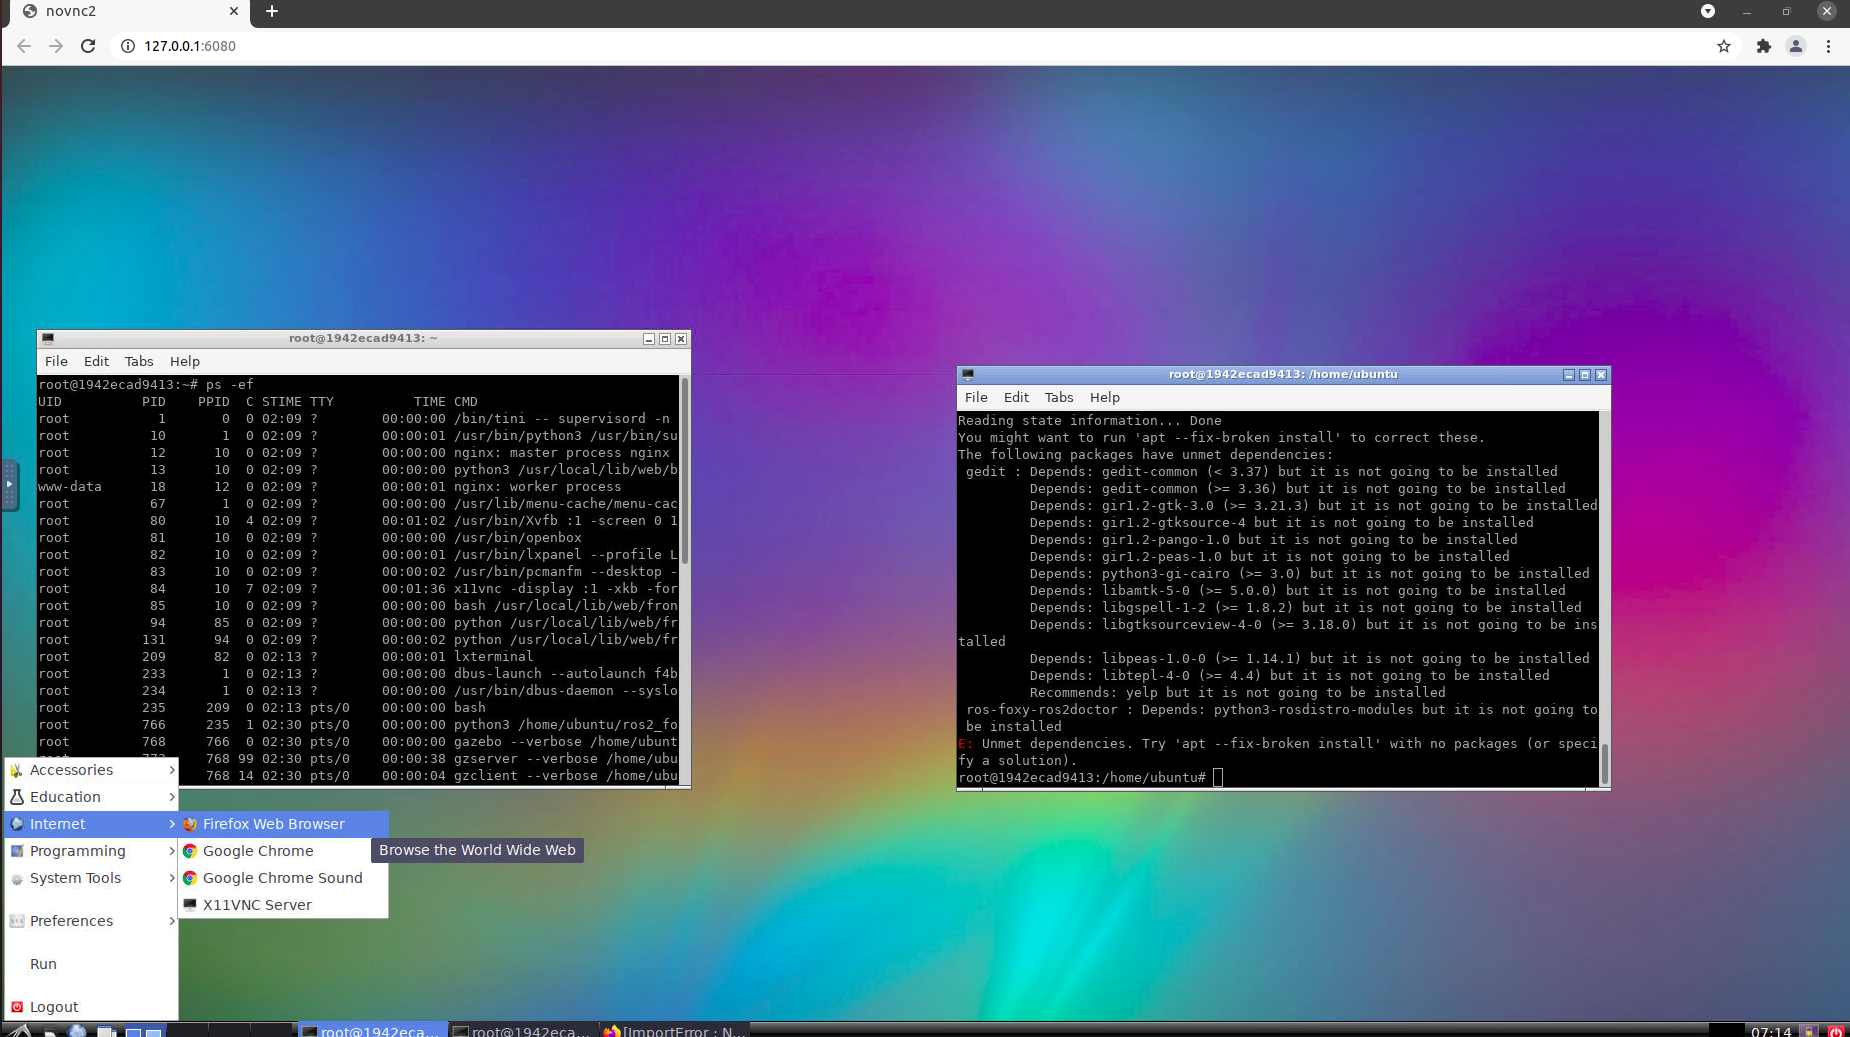
Task: Reload the page with the browser refresh icon
Action: tap(88, 46)
